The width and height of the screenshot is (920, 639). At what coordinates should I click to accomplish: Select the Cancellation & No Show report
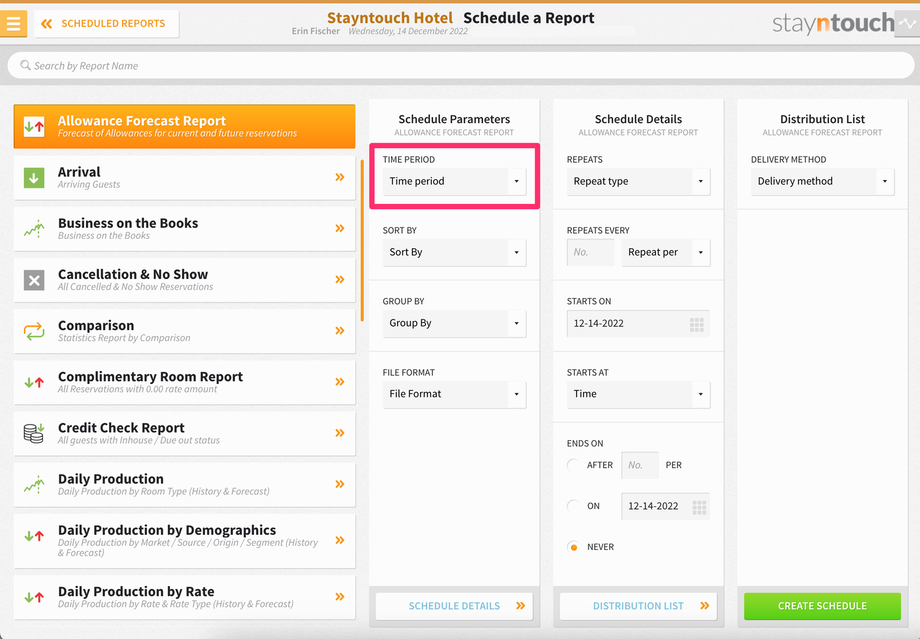(184, 280)
